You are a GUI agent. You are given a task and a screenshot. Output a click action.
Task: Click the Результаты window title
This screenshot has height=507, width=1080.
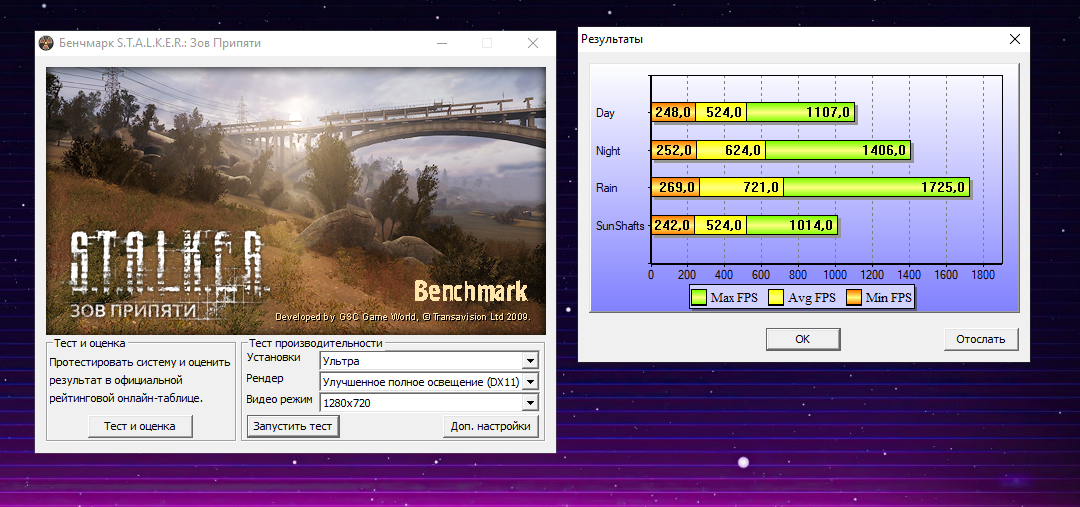[612, 39]
